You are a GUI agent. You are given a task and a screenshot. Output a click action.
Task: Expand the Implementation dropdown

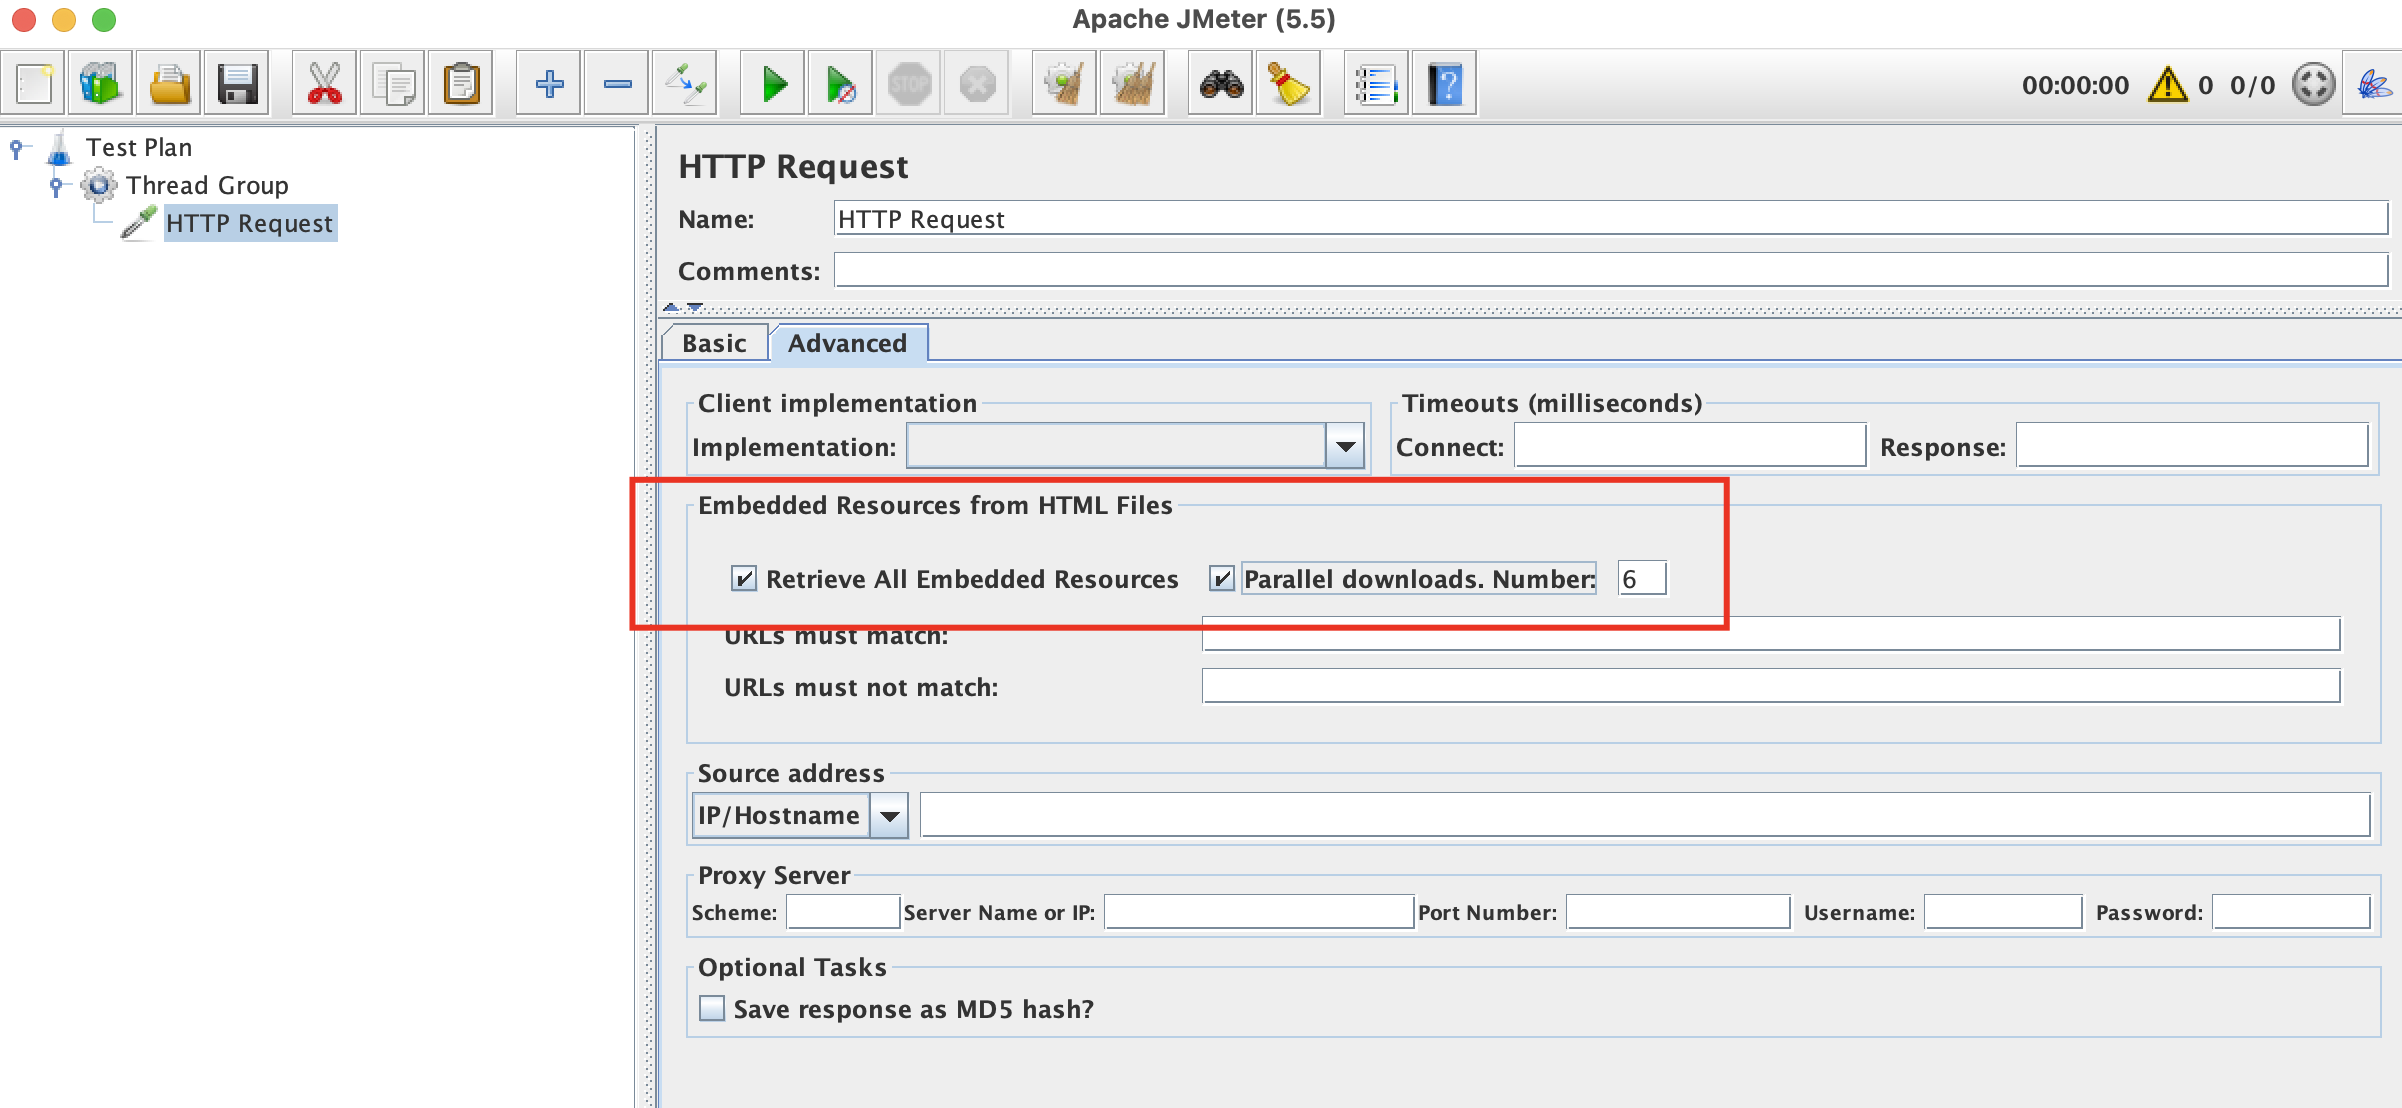(1343, 446)
